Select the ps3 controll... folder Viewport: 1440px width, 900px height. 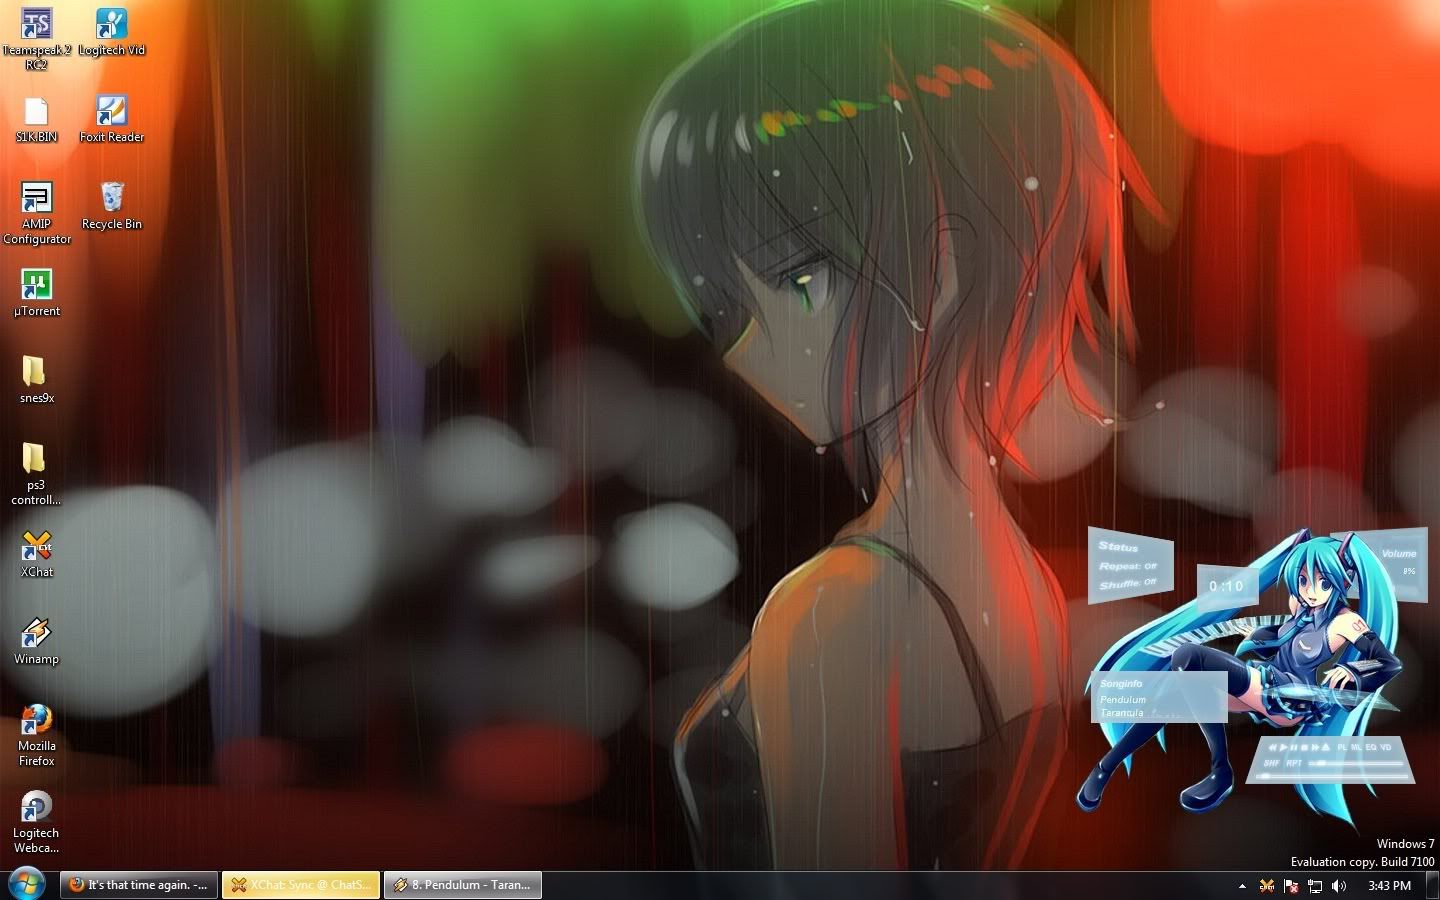[x=36, y=474]
